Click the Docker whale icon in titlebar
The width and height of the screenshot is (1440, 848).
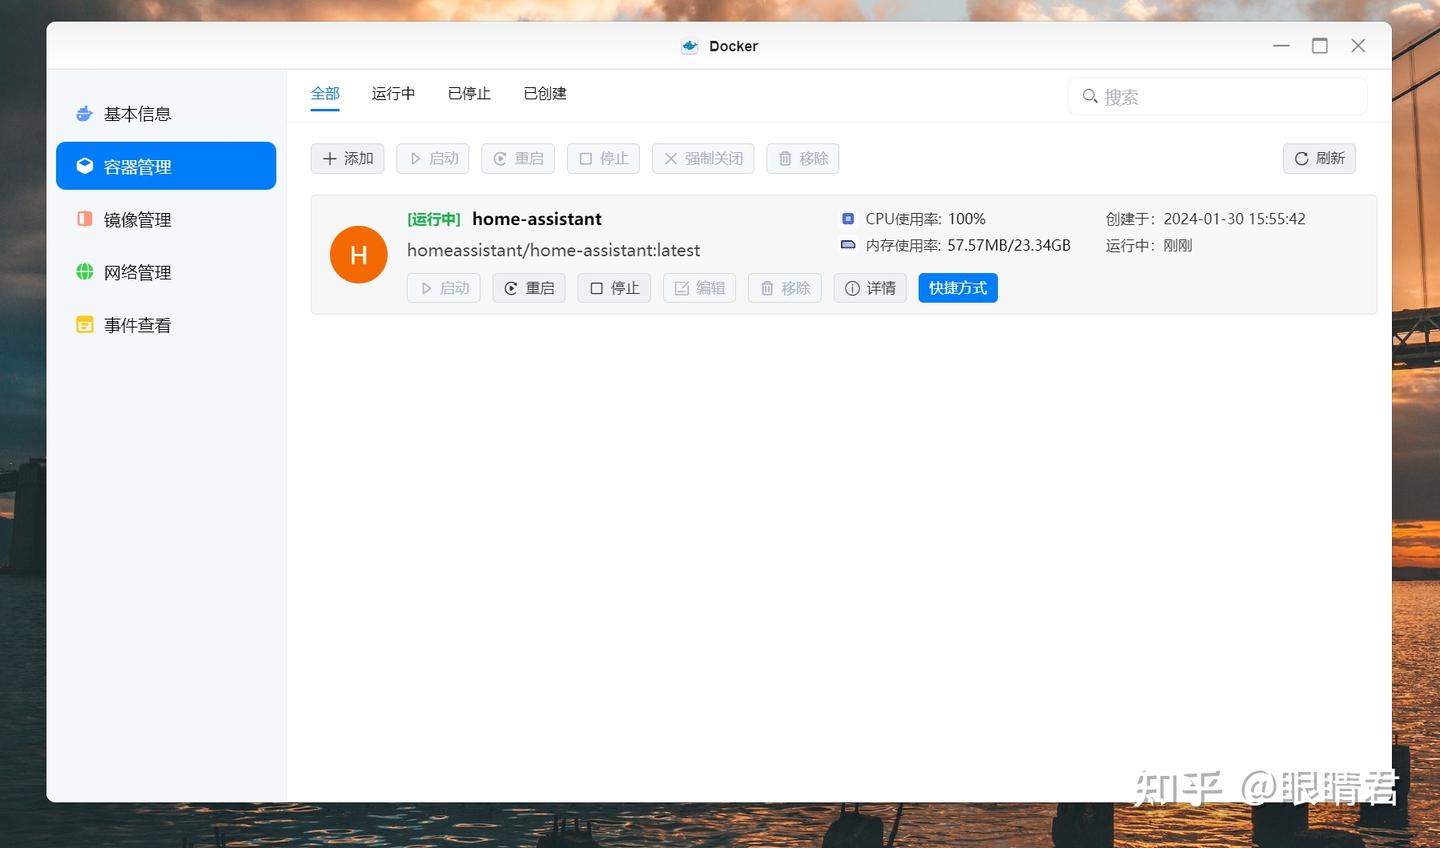click(689, 45)
